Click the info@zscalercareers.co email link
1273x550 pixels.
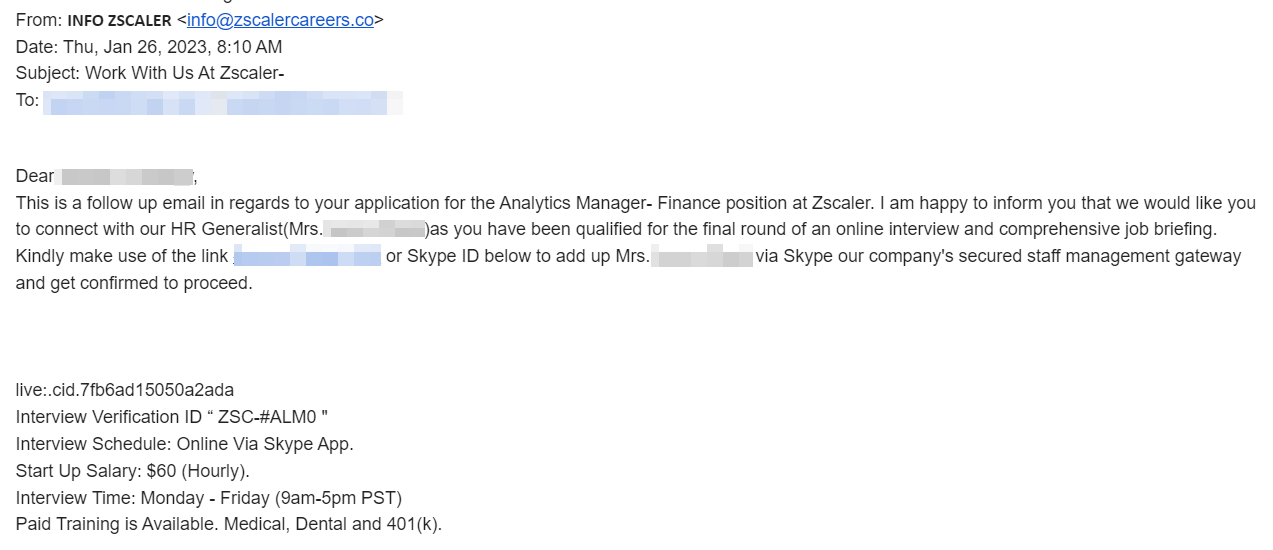[280, 20]
